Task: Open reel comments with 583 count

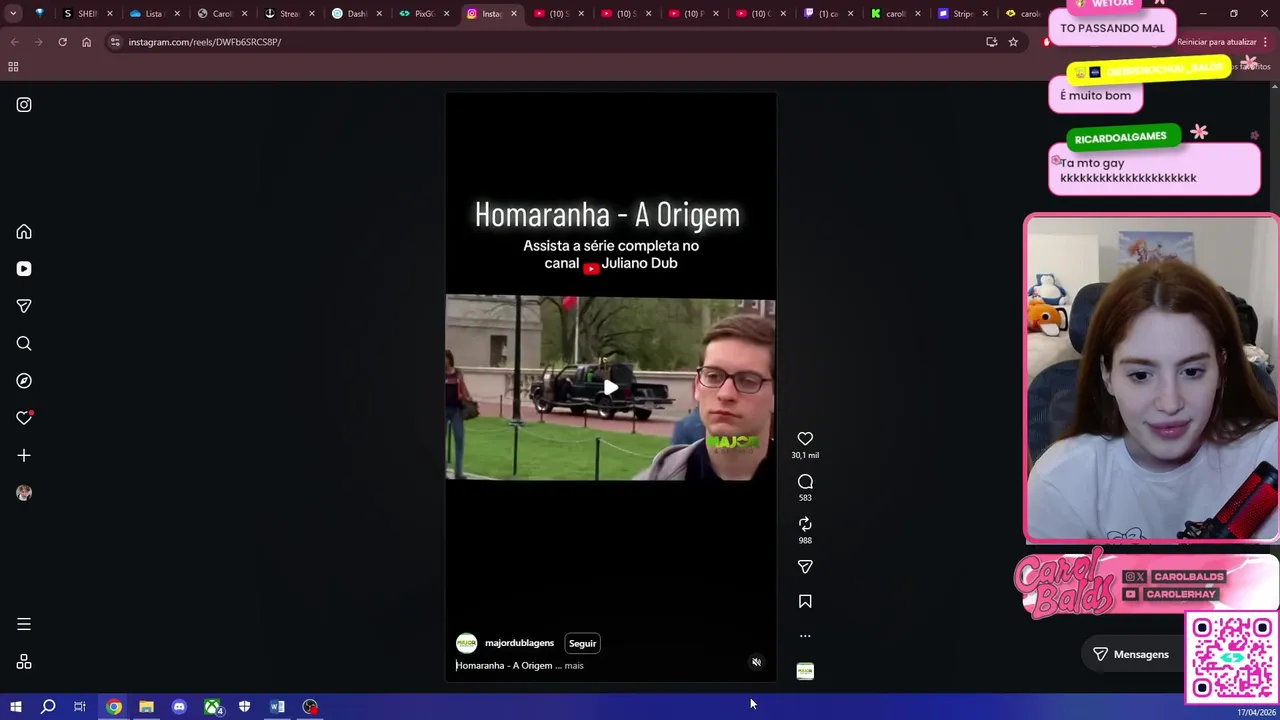Action: pos(805,482)
